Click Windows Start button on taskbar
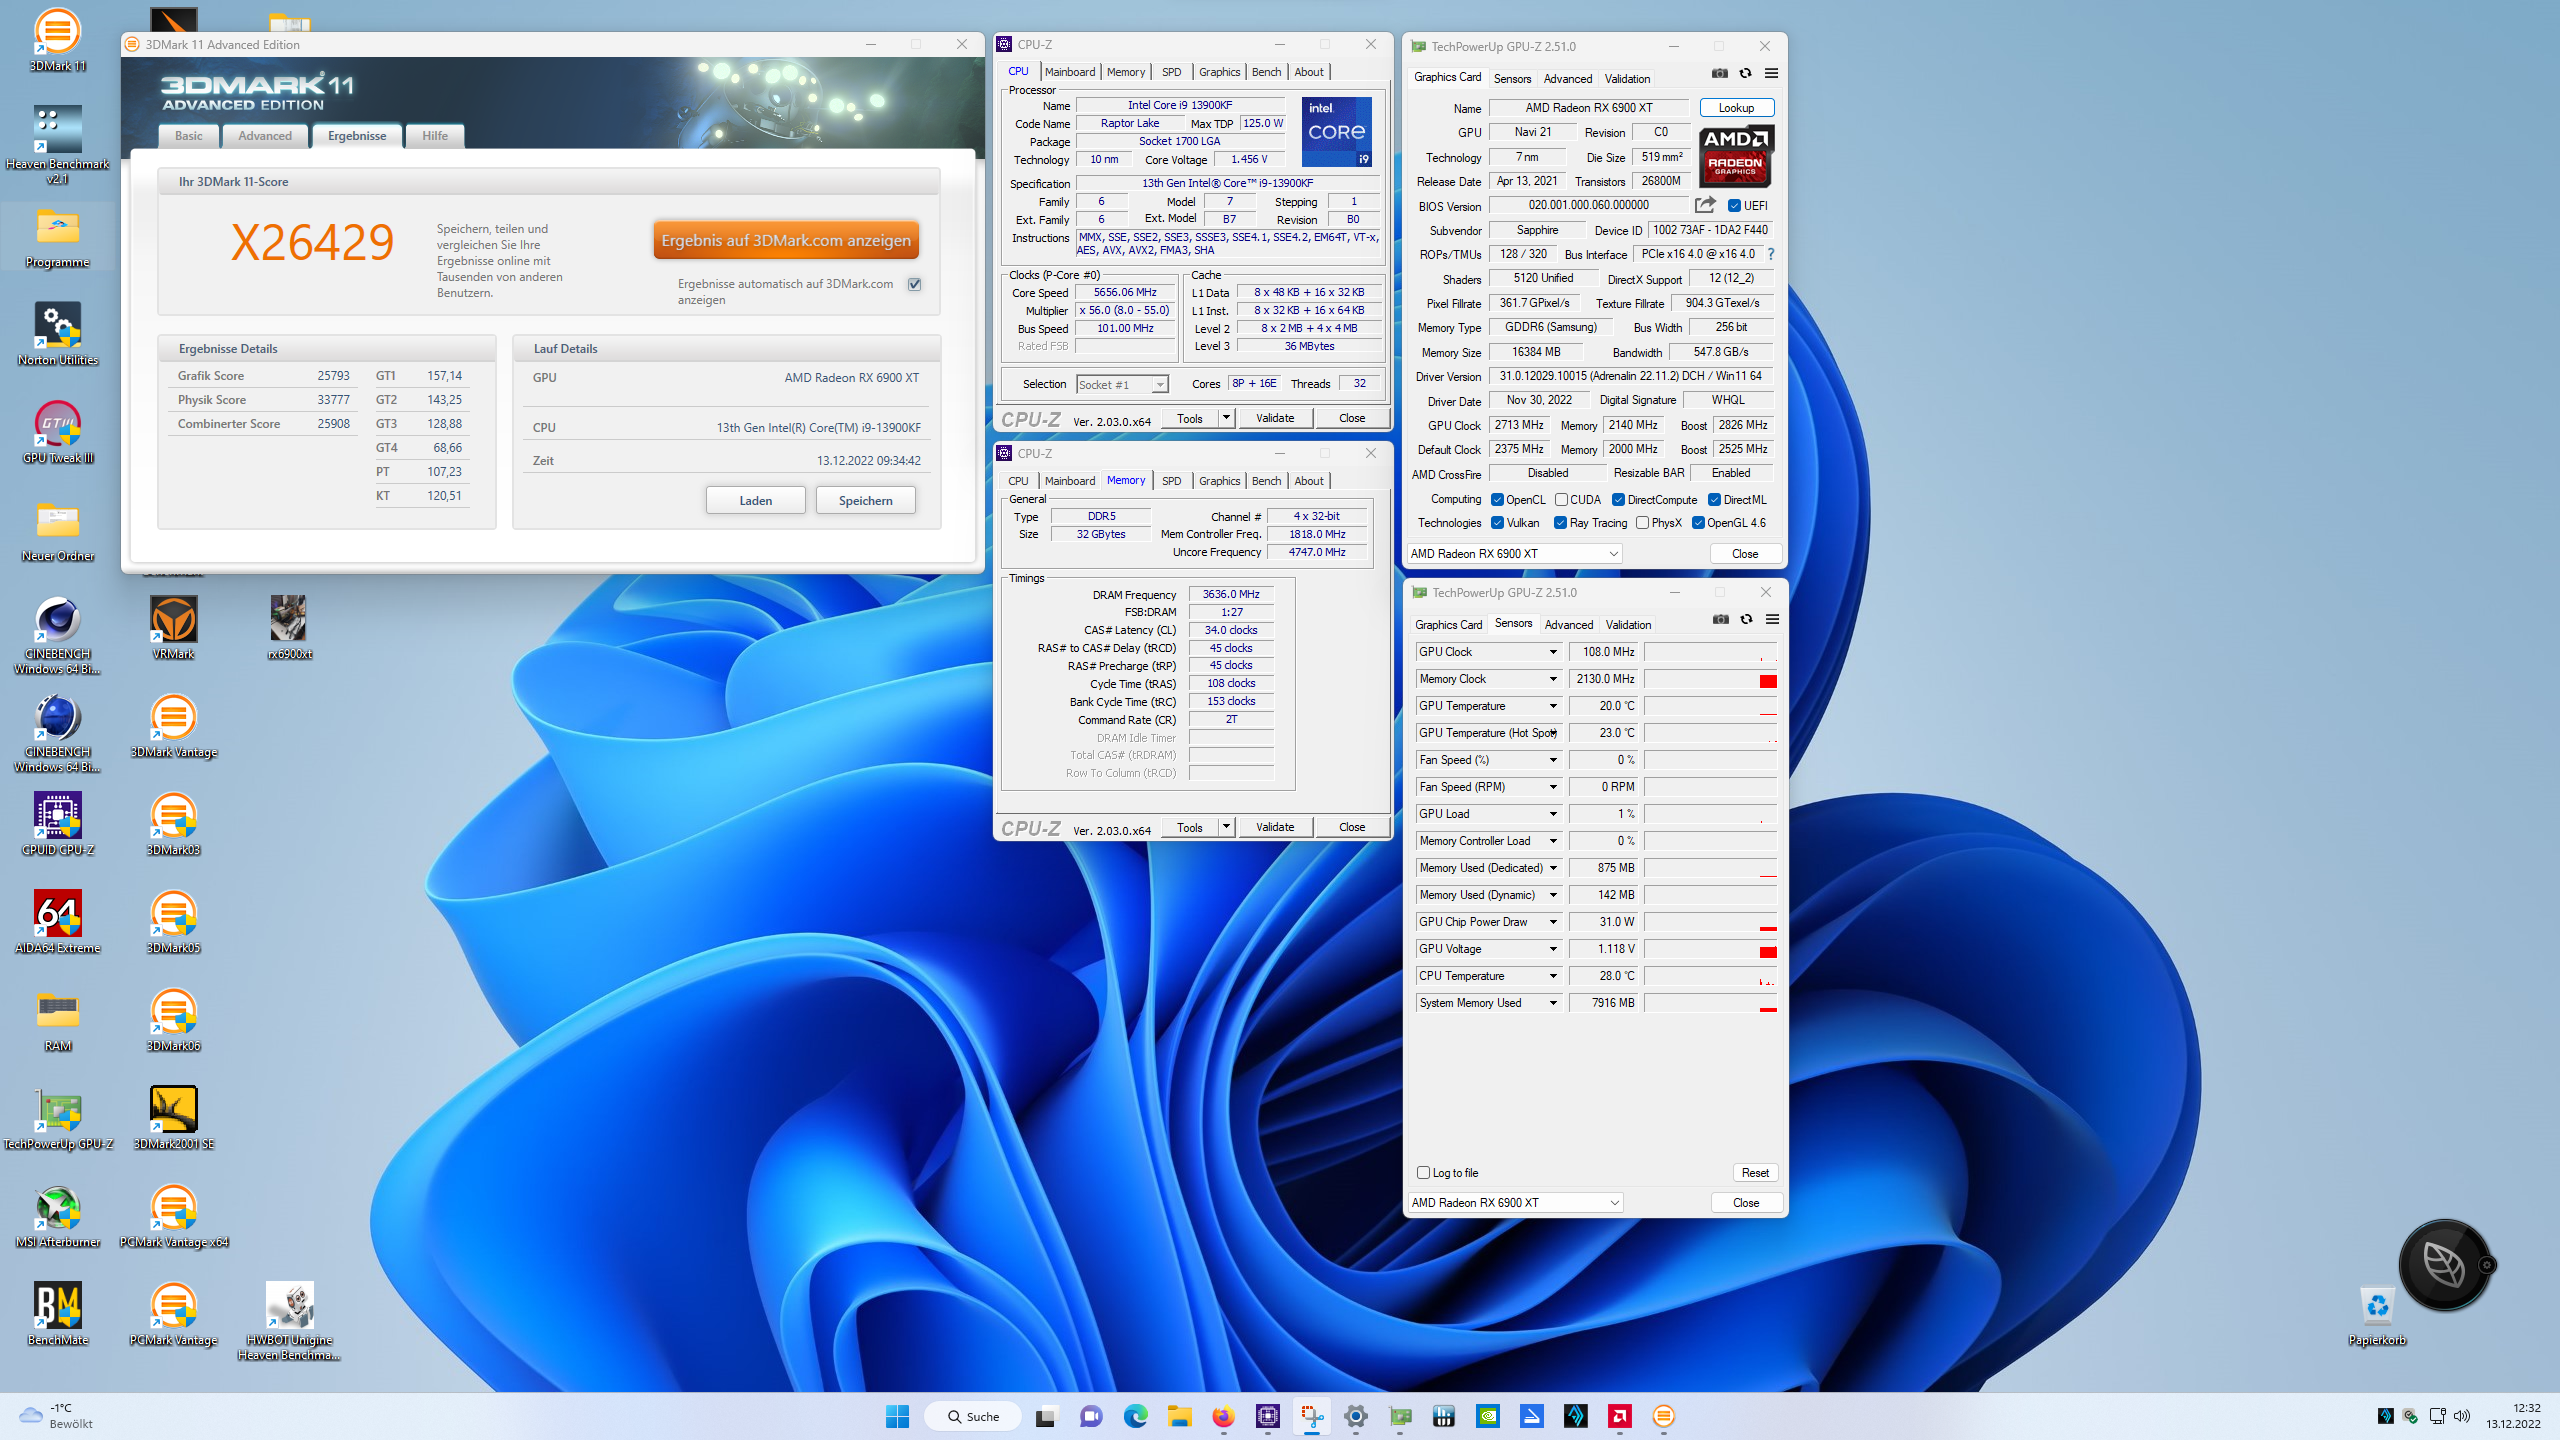The image size is (2560, 1440). 897,1416
